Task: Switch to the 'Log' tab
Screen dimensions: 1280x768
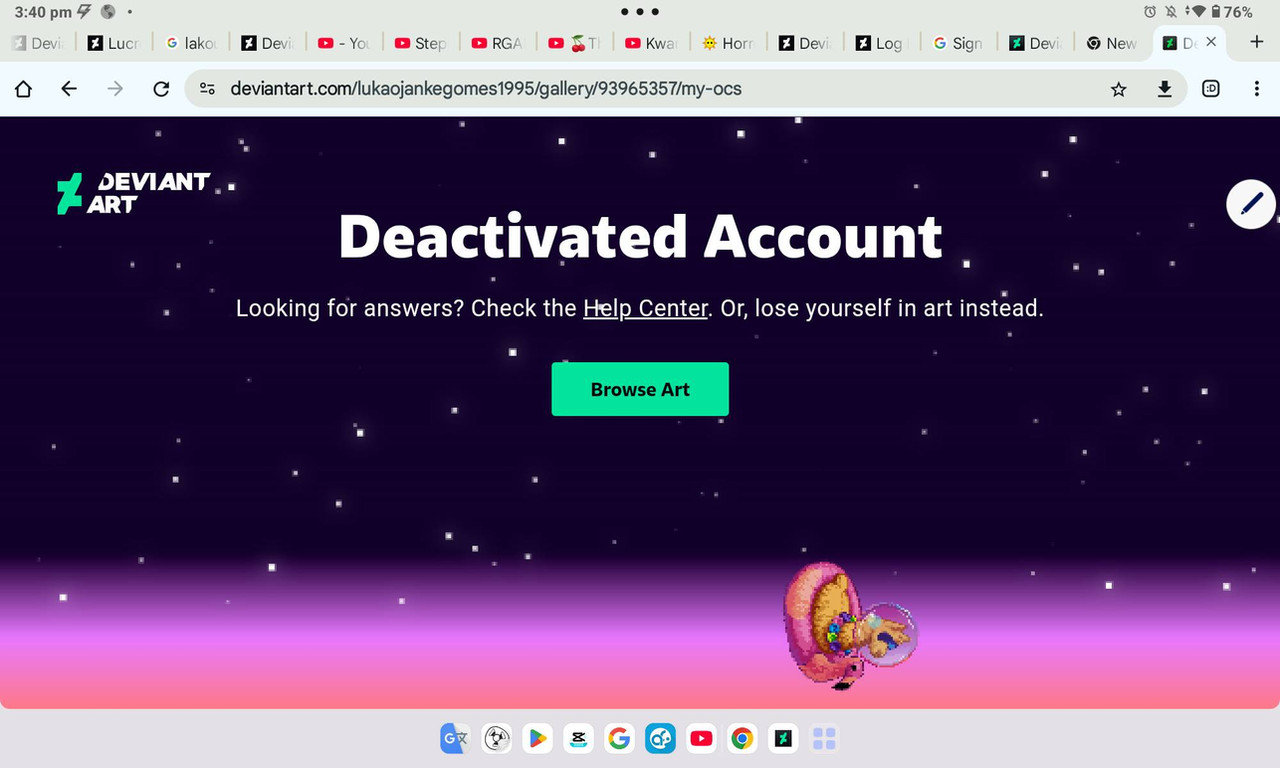Action: tap(882, 43)
